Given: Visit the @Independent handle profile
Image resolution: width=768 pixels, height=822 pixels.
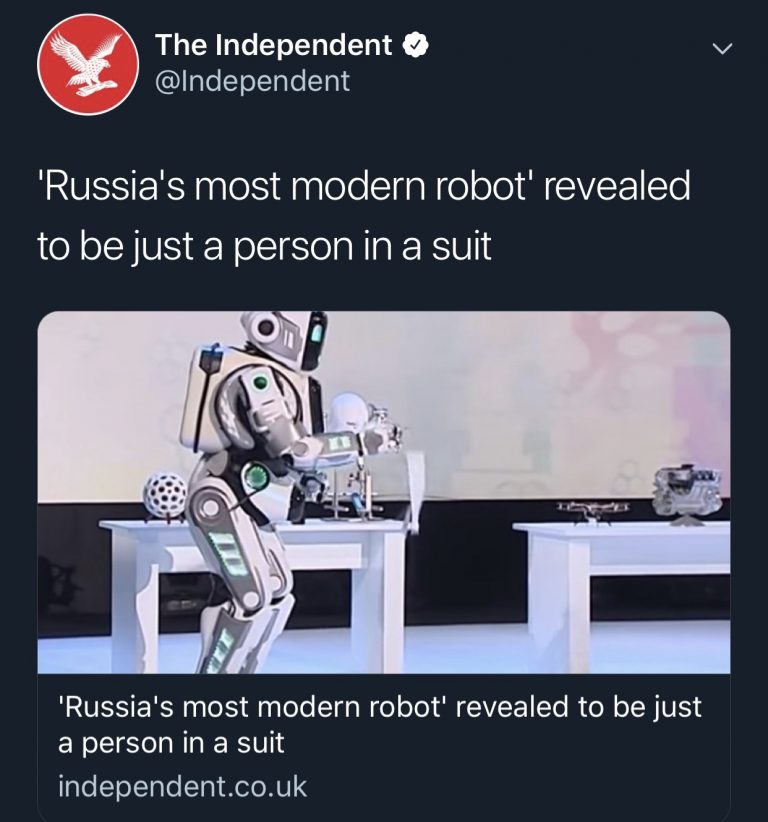Looking at the screenshot, I should [x=252, y=81].
